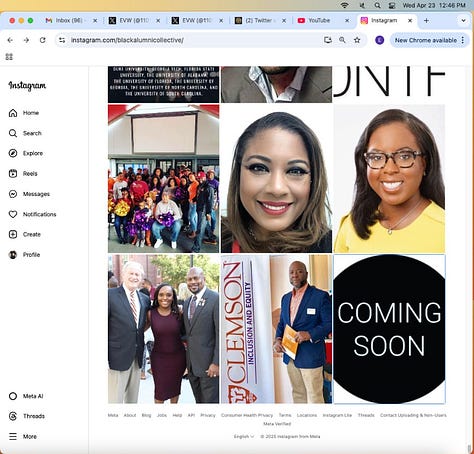The width and height of the screenshot is (474, 454).
Task: Open Profile from the sidebar
Action: click(24, 255)
